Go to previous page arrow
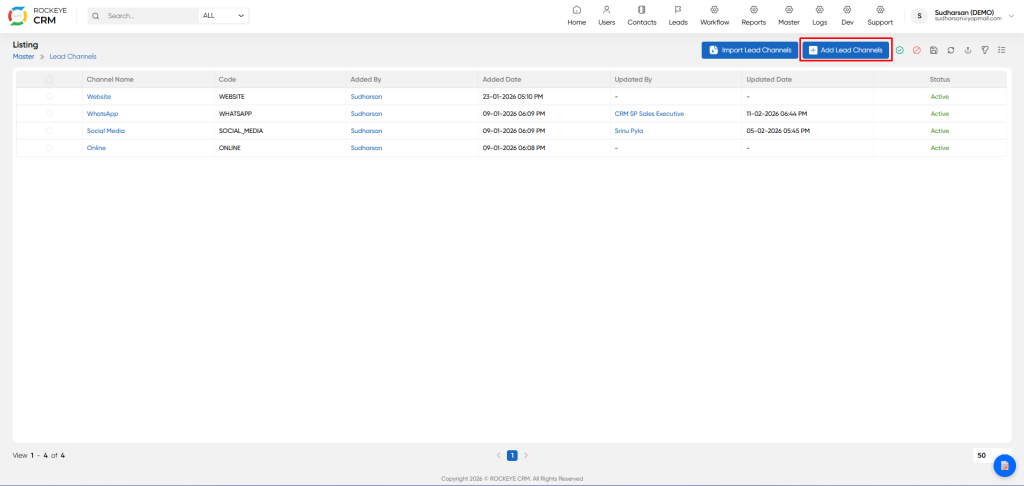1024x486 pixels. click(499, 455)
